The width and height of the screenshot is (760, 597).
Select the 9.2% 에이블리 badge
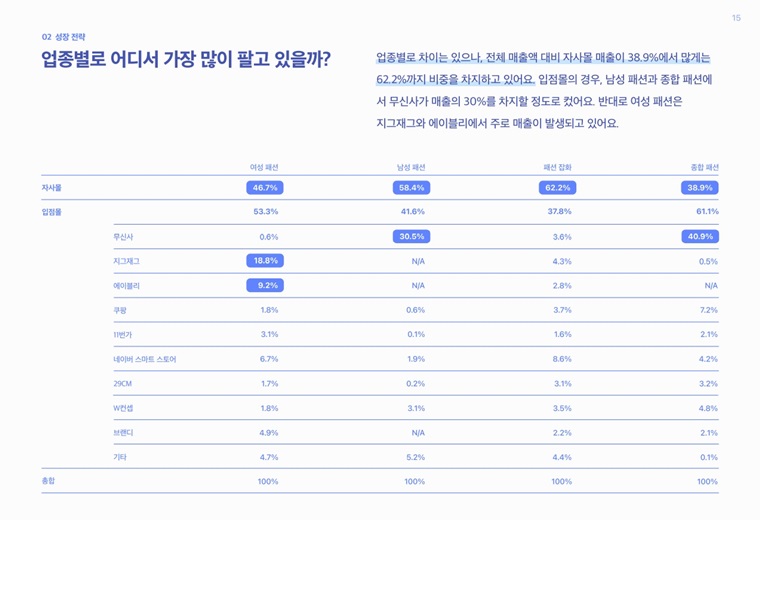tap(265, 285)
